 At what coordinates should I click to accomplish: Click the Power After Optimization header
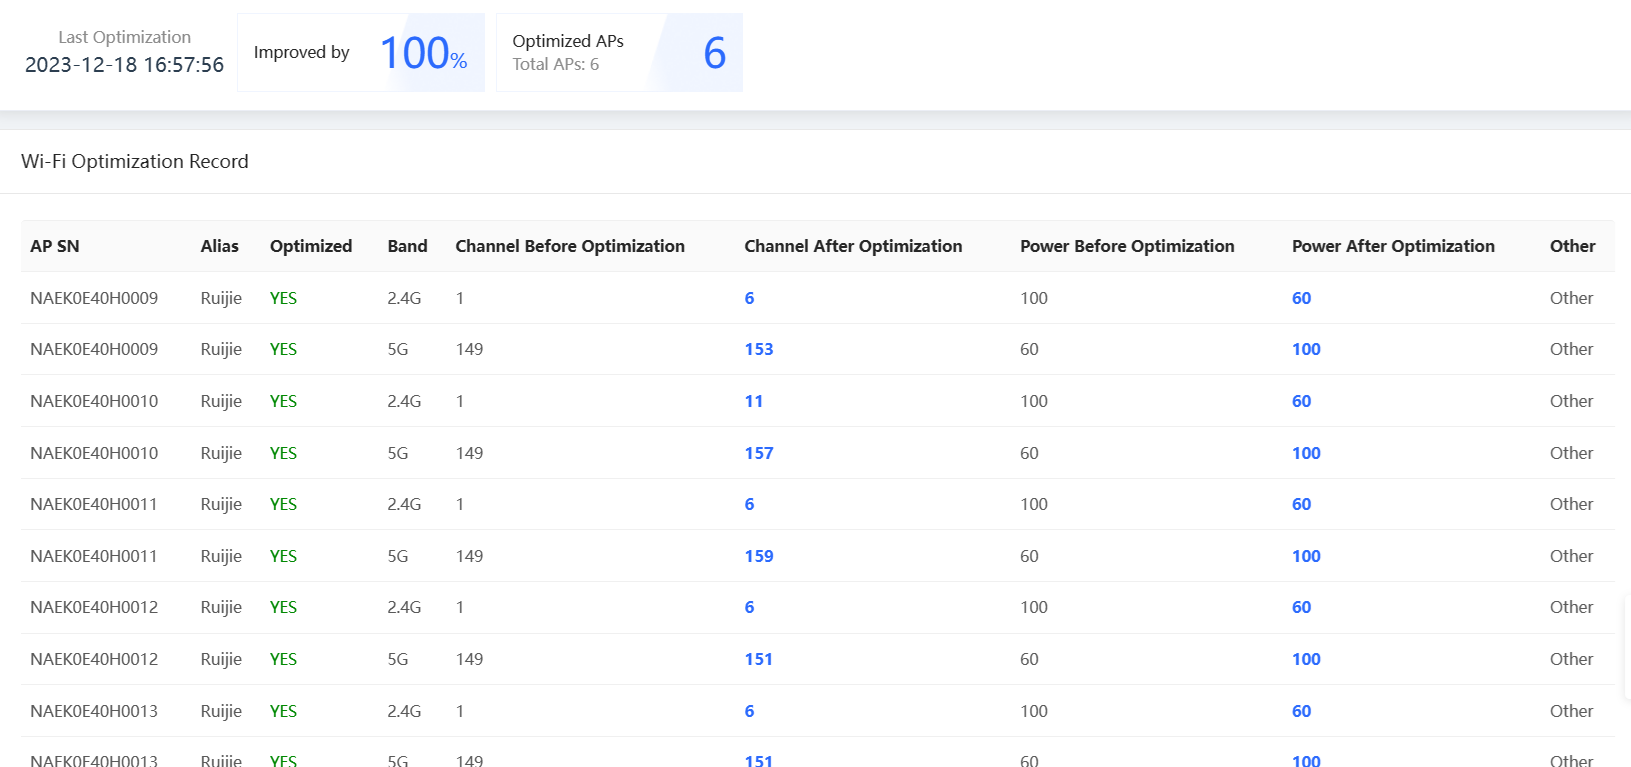(1393, 246)
